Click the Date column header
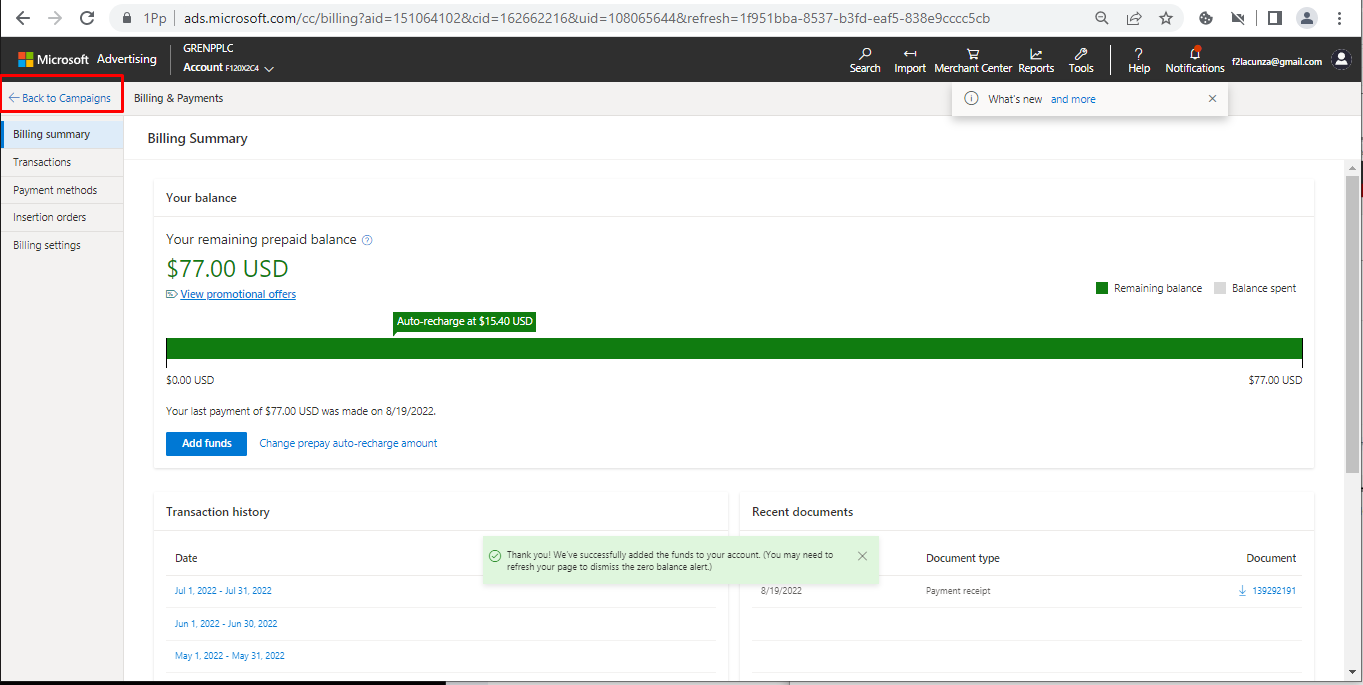 point(186,558)
